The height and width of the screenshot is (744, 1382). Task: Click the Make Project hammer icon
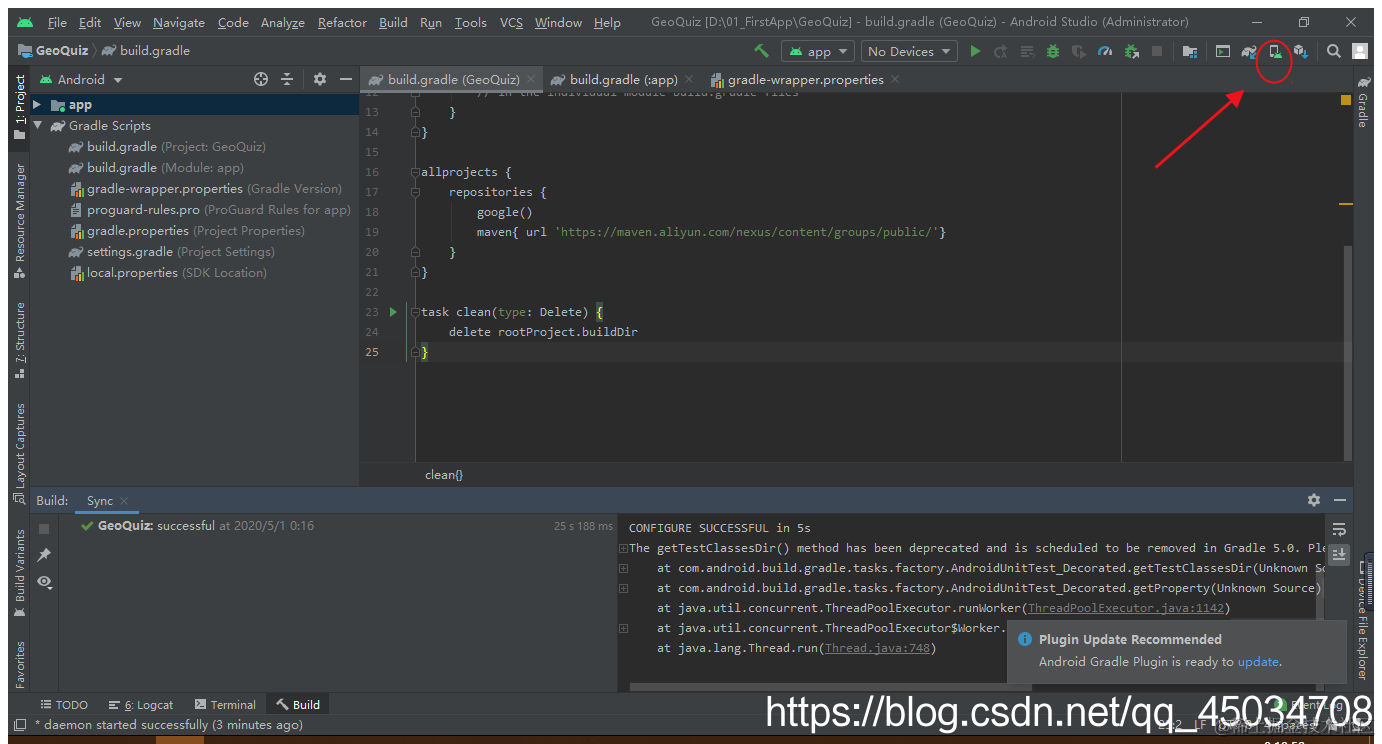(762, 51)
